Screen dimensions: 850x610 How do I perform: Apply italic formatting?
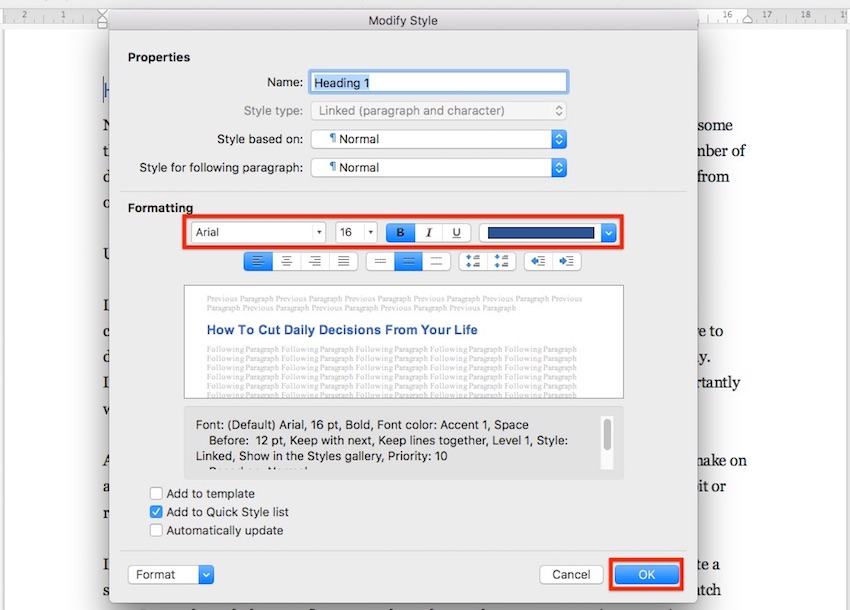coord(427,232)
